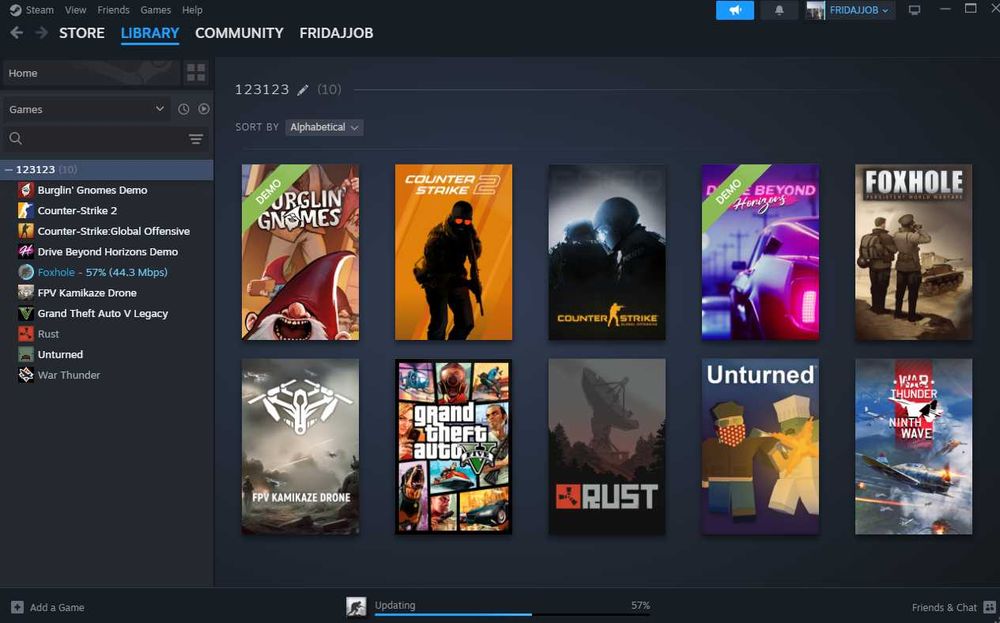Open the FRIDAJJOB profile tab
The image size is (1000, 623).
[x=336, y=33]
